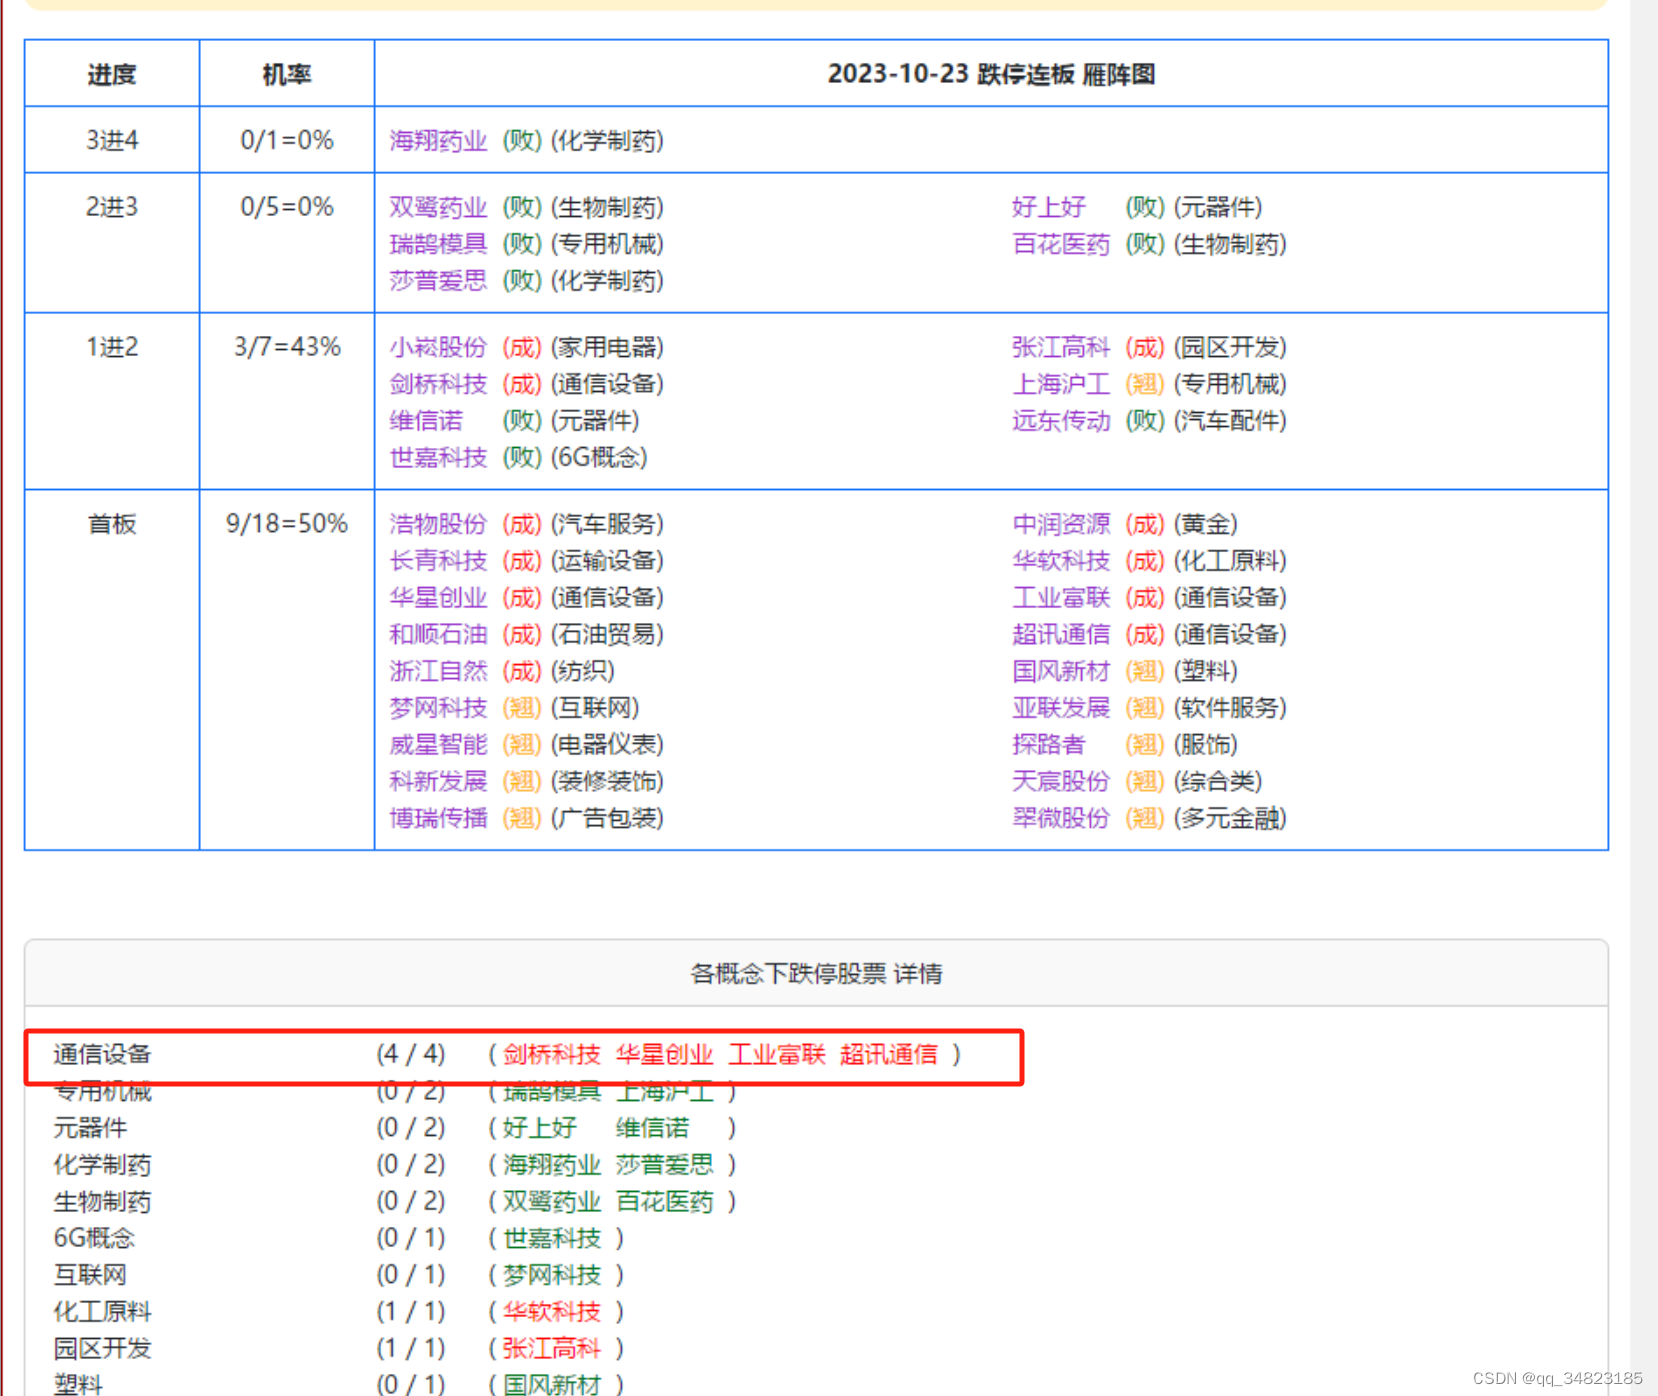
Task: Click 华软科技 in the 化工原料 details row
Action: (552, 1312)
